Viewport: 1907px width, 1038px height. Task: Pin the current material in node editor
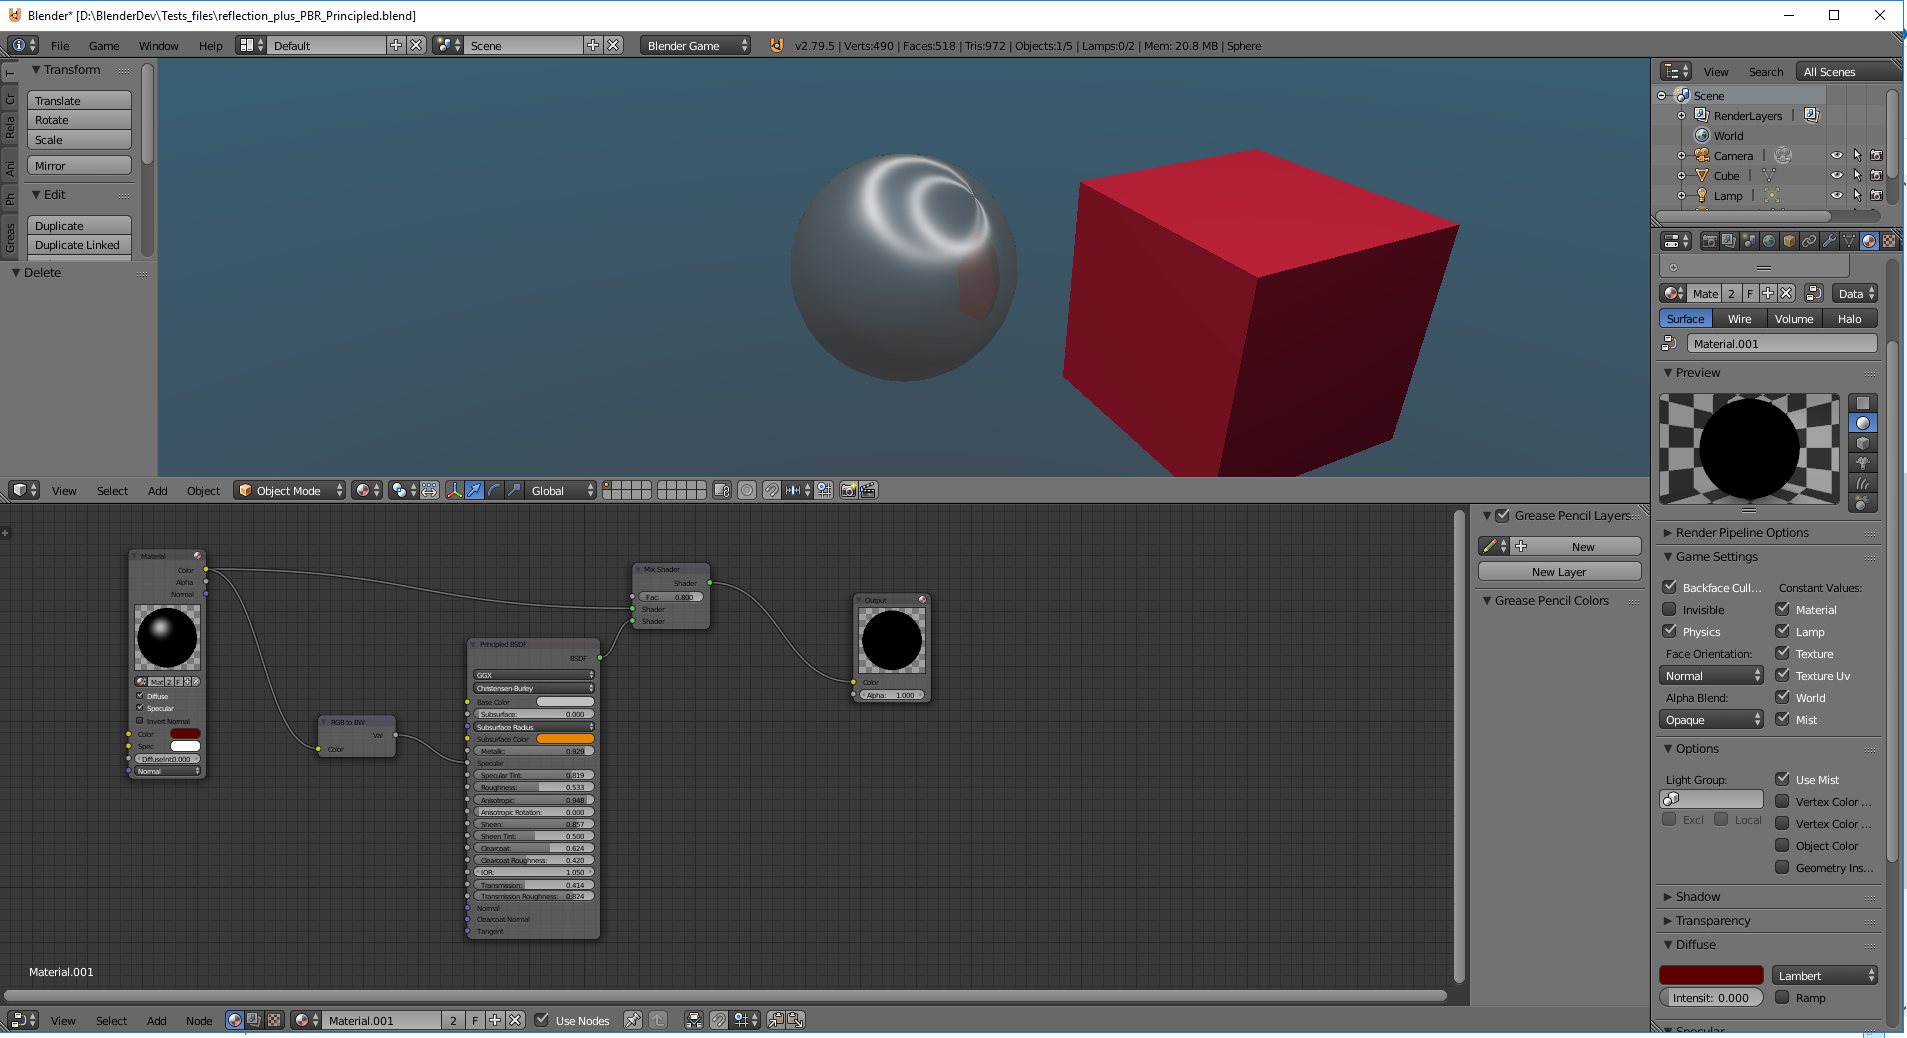[x=633, y=1020]
